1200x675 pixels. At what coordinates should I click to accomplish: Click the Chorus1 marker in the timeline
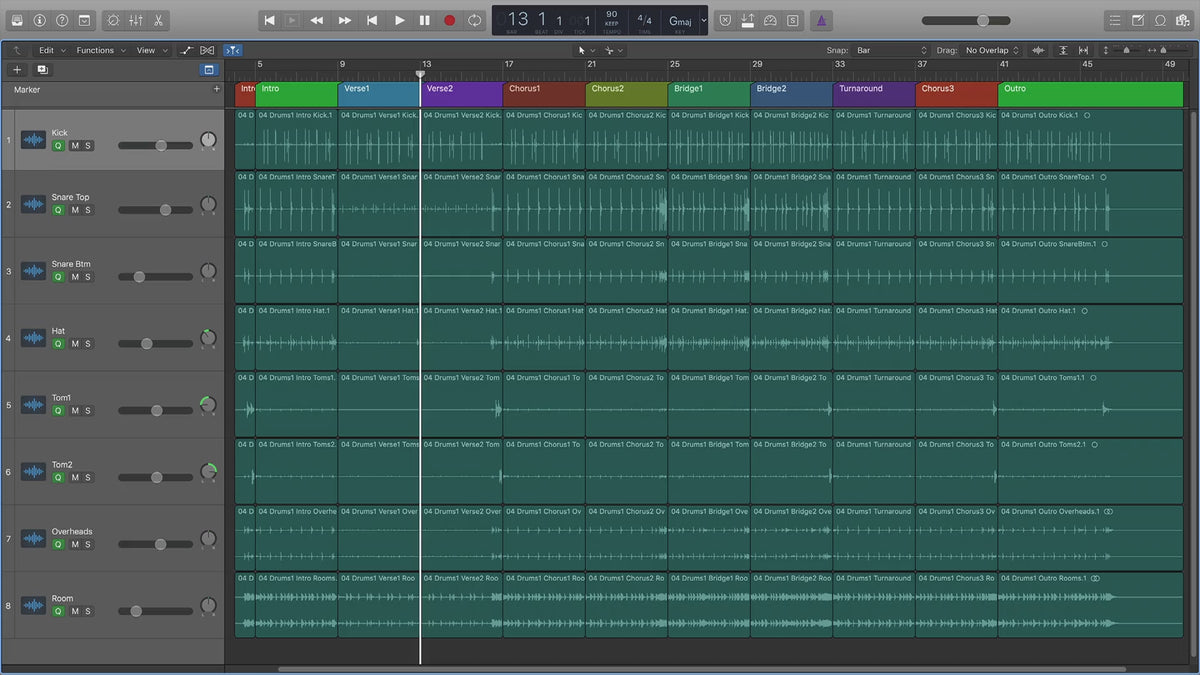(x=544, y=94)
